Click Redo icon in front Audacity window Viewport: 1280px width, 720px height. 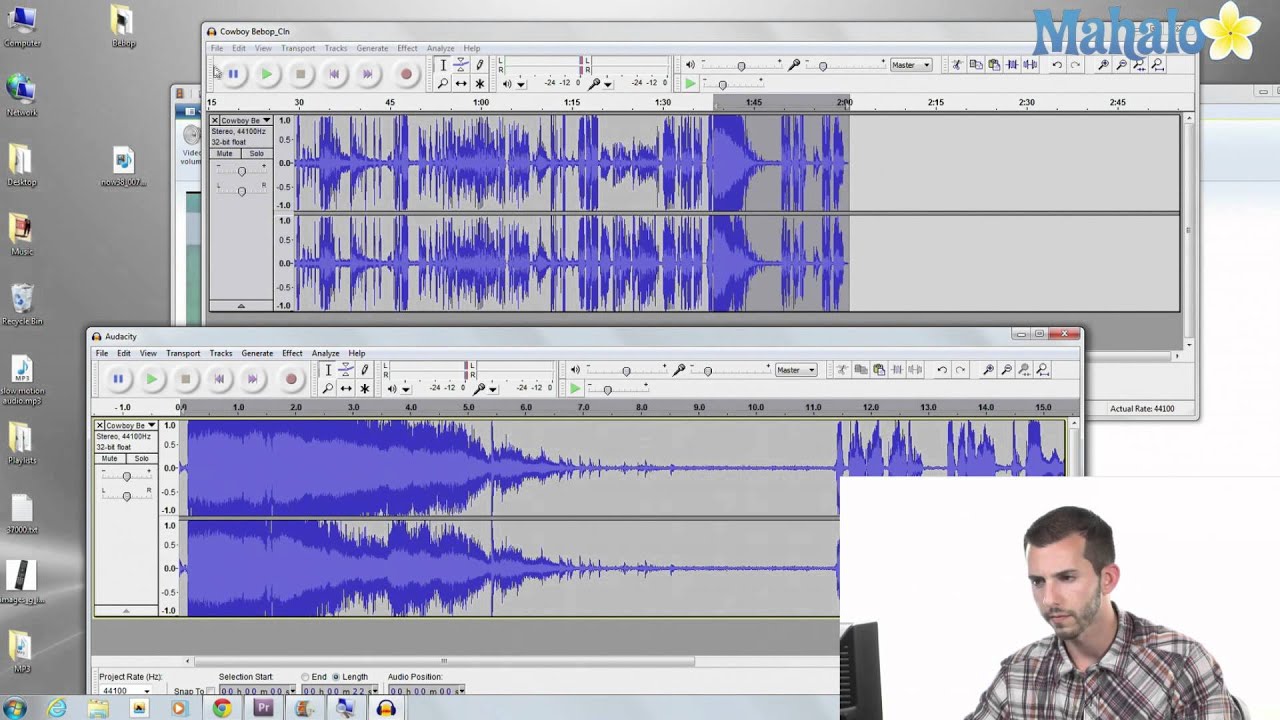(960, 370)
